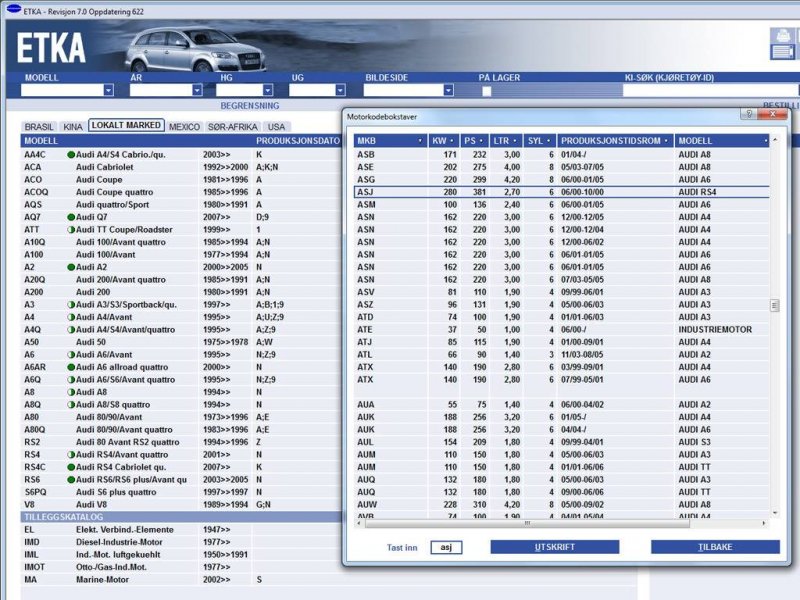This screenshot has height=600, width=800.
Task: Click the green dot beside Audi A2
Action: point(71,267)
